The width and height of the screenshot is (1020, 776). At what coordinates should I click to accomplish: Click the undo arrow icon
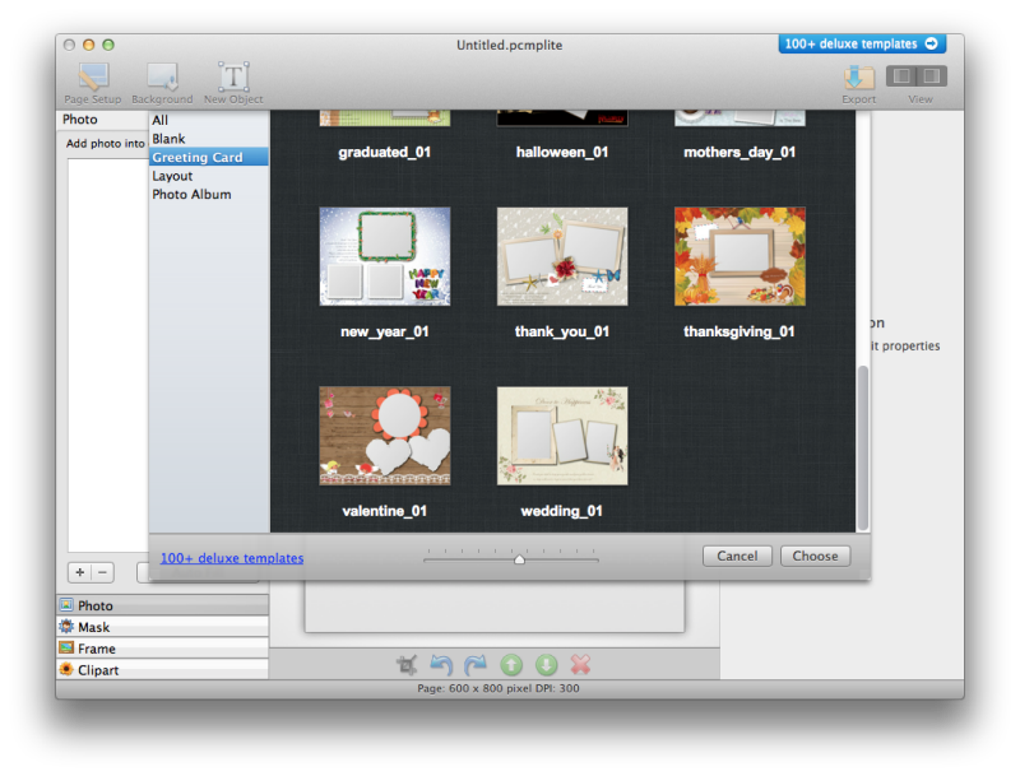click(441, 665)
